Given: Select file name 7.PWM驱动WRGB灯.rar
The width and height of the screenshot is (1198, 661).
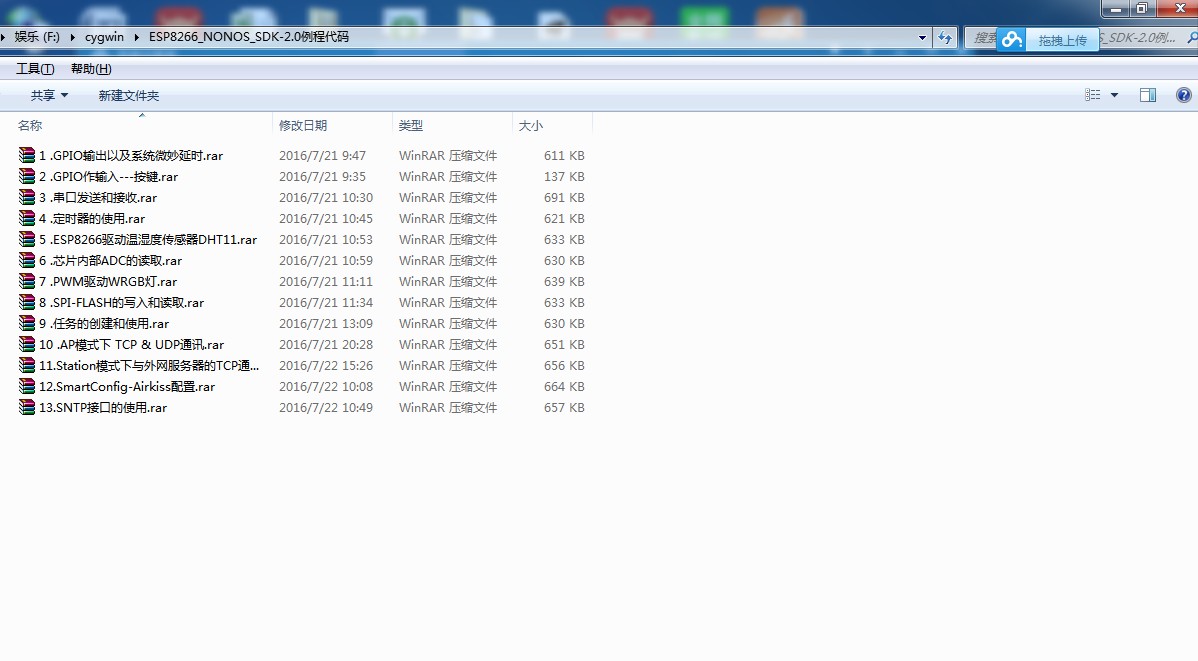Looking at the screenshot, I should [x=108, y=281].
